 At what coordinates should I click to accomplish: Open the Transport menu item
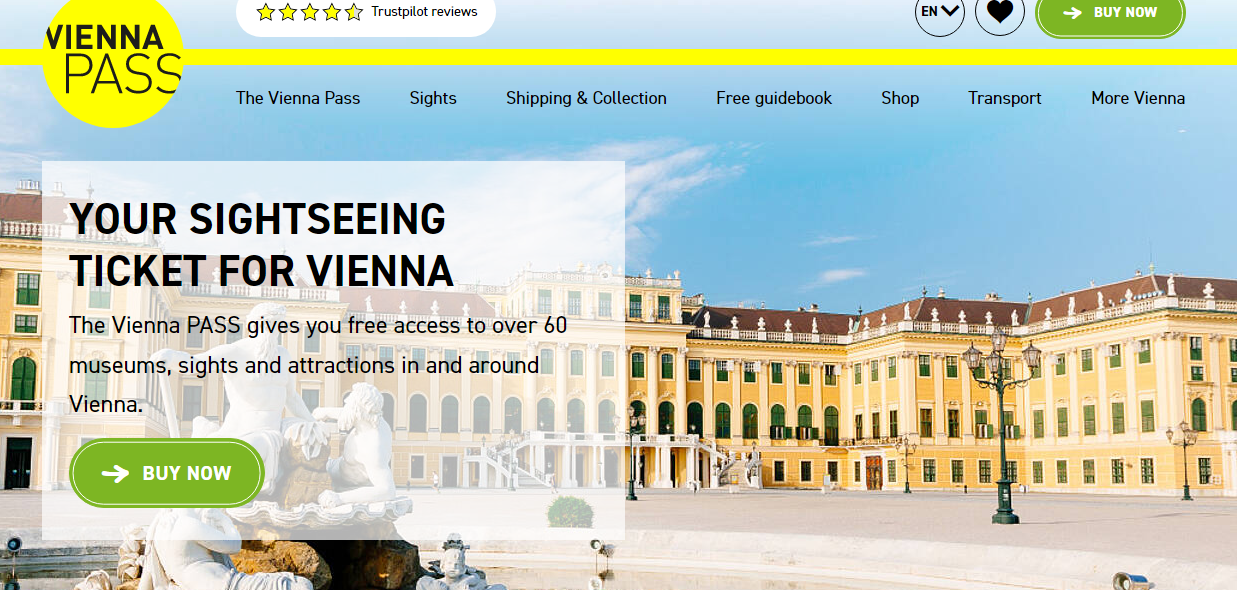tap(1005, 98)
